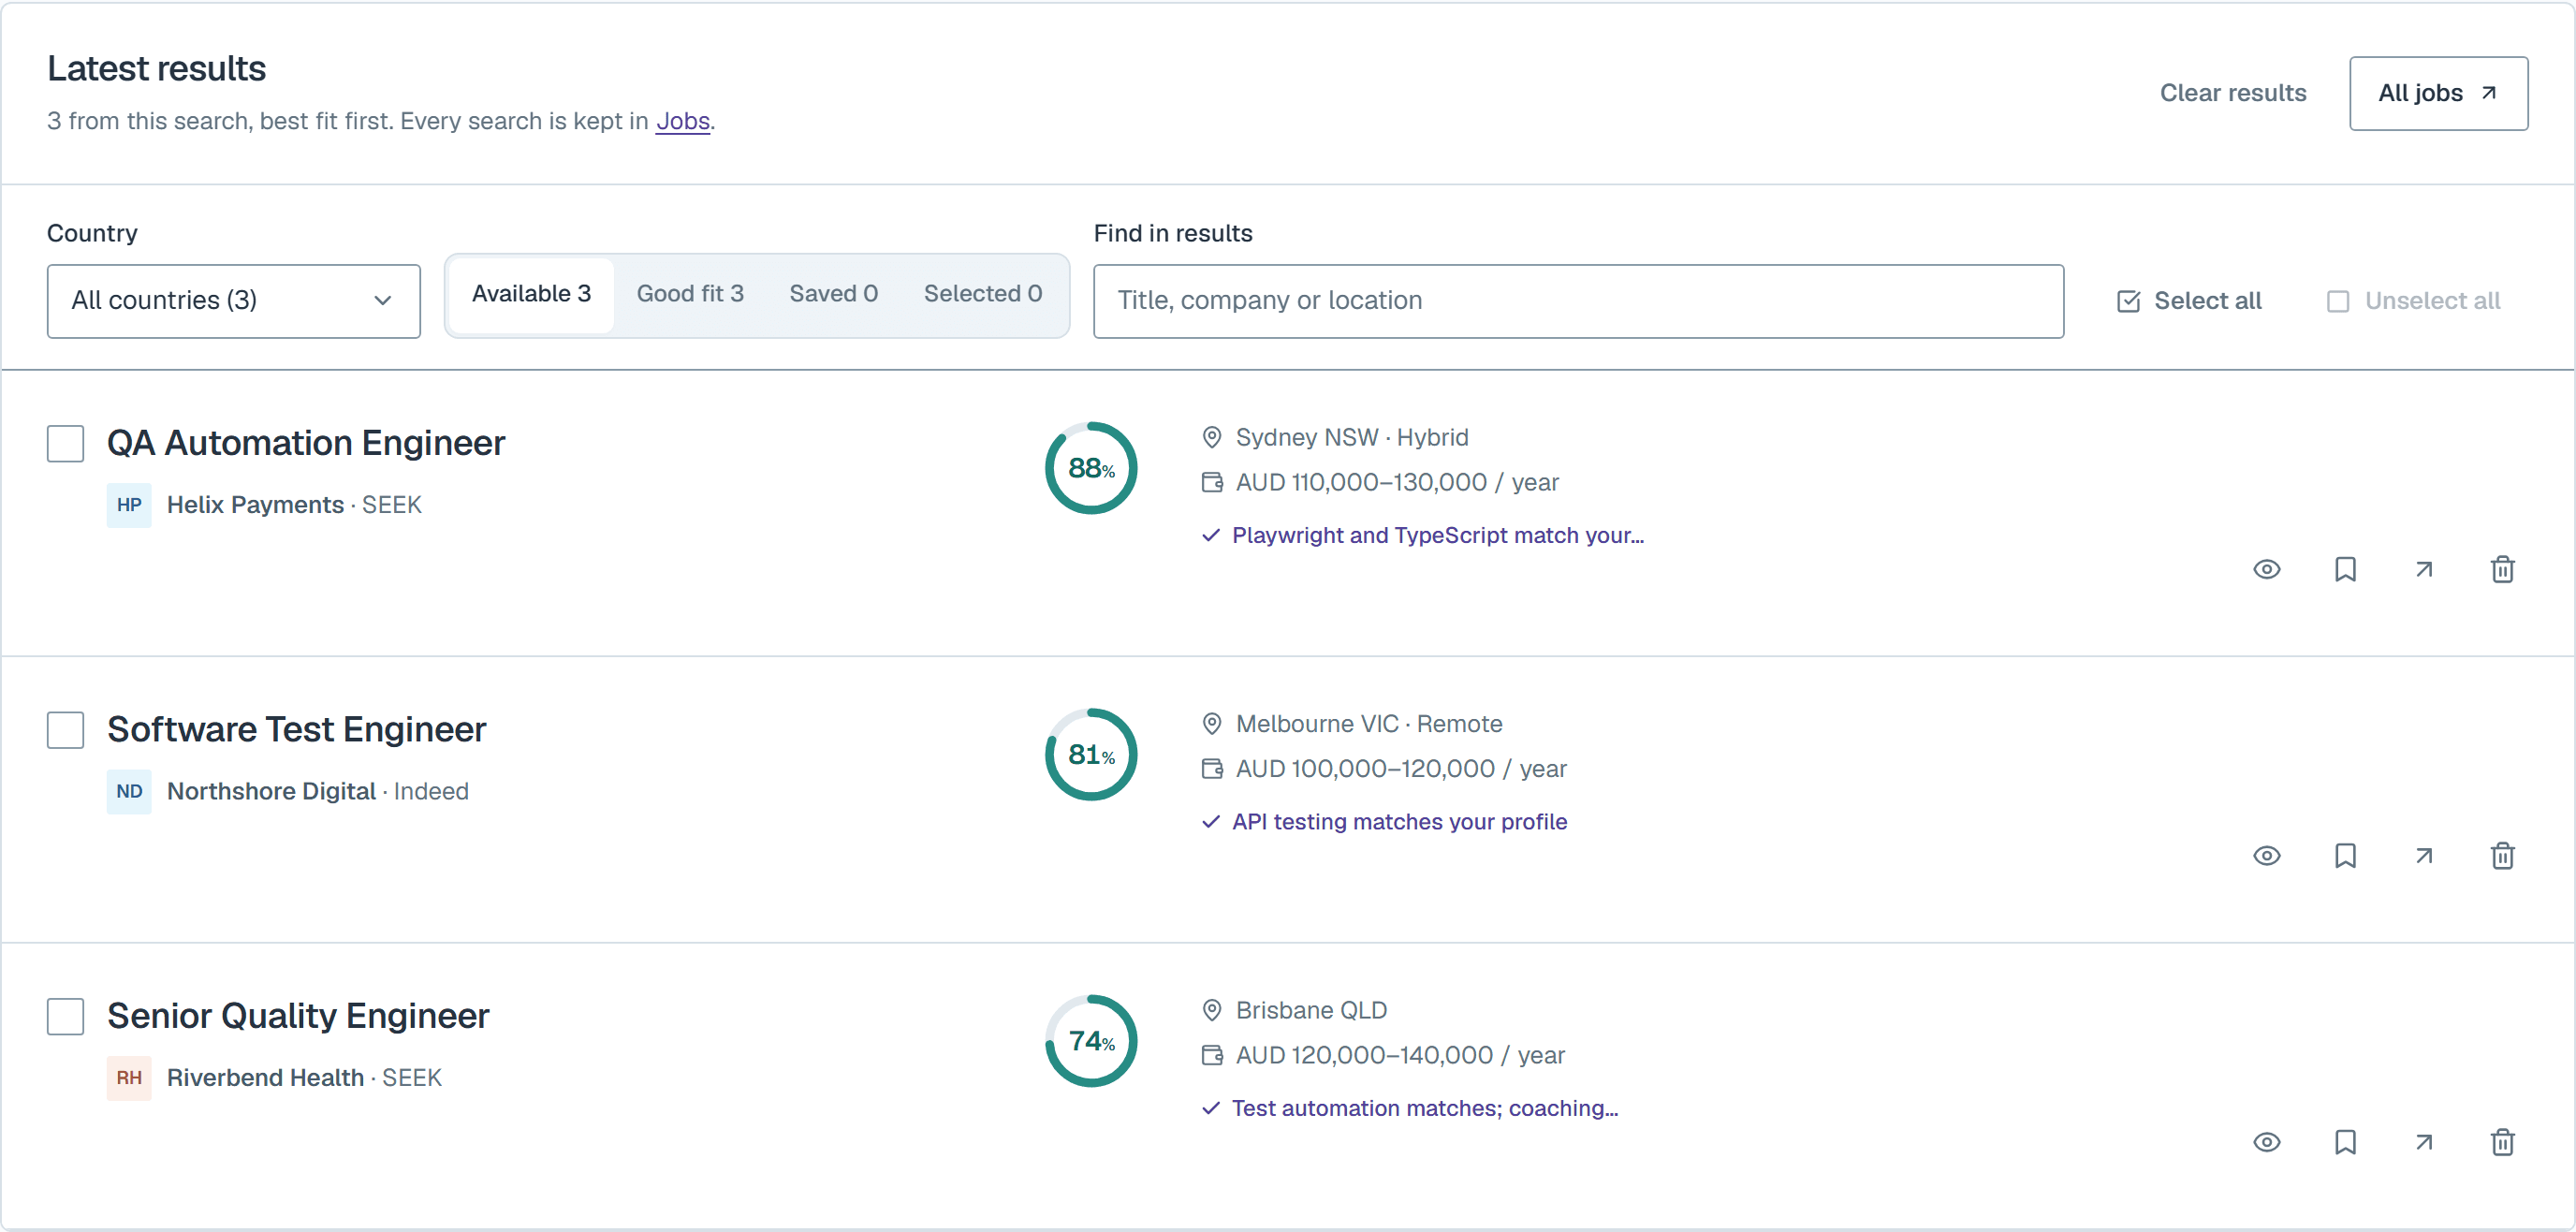Click the 74% fit score ring

point(1091,1041)
